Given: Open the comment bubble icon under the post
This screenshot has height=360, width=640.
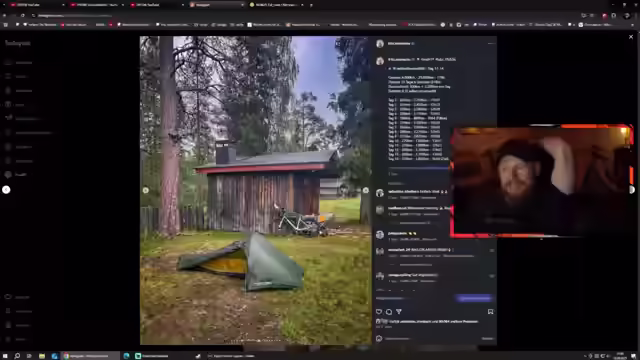Looking at the screenshot, I should pyautogui.click(x=389, y=312).
